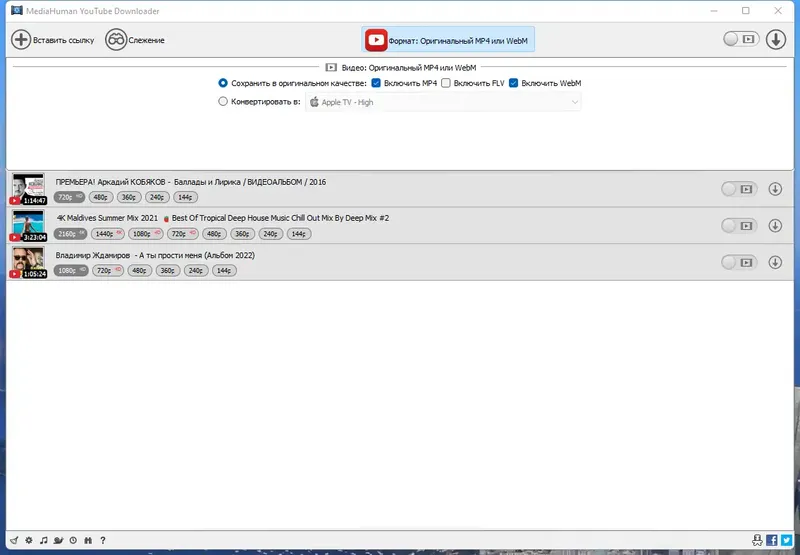
Task: Click the title Владимир Ждамиров - А ты прости меня
Action: [x=155, y=255]
